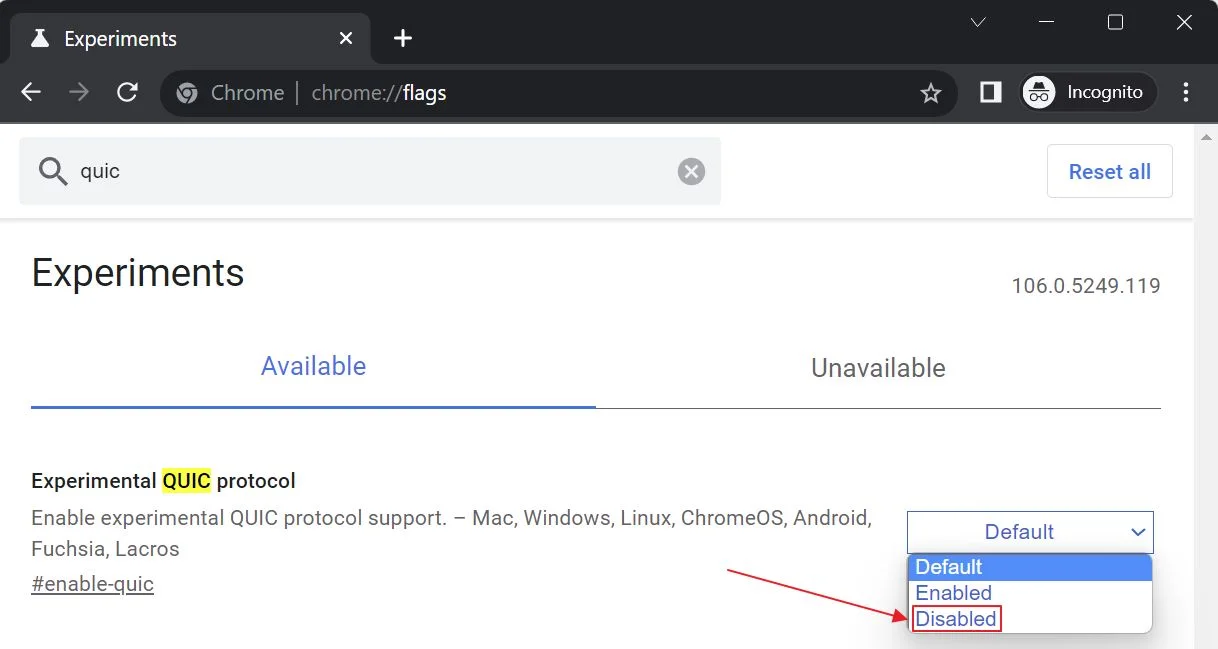
Task: Select the Available tab
Action: point(313,366)
